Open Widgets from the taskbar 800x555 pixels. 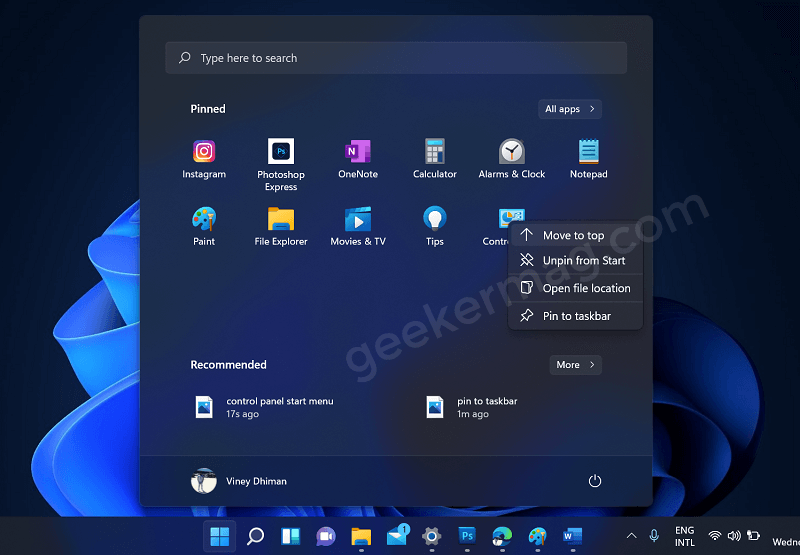290,536
